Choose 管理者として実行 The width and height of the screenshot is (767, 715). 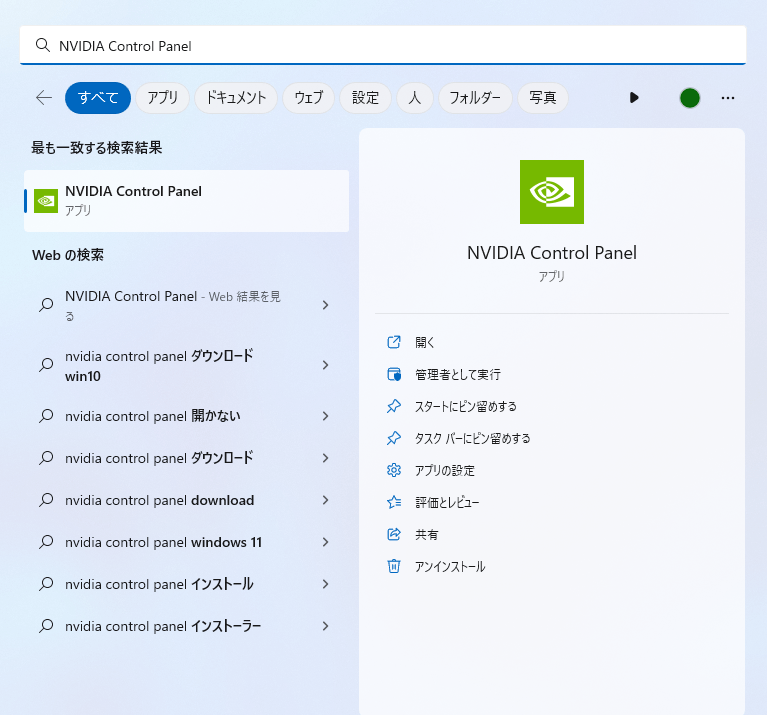pos(458,375)
